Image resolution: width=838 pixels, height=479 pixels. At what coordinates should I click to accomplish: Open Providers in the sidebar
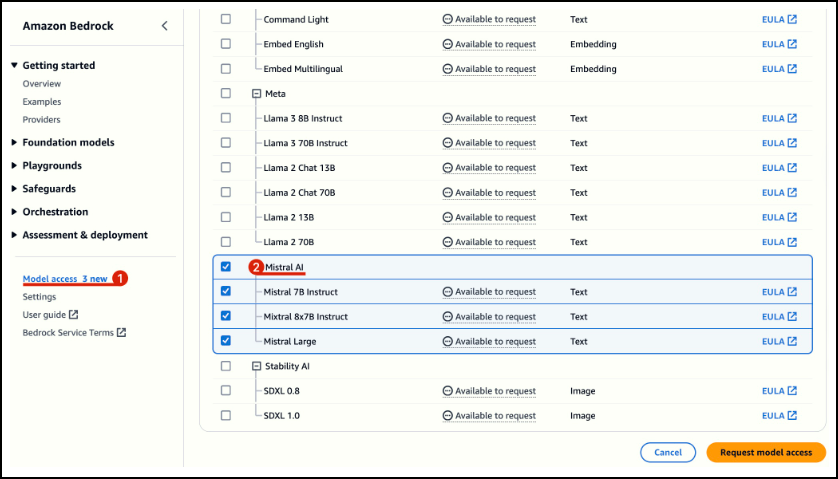coord(41,119)
